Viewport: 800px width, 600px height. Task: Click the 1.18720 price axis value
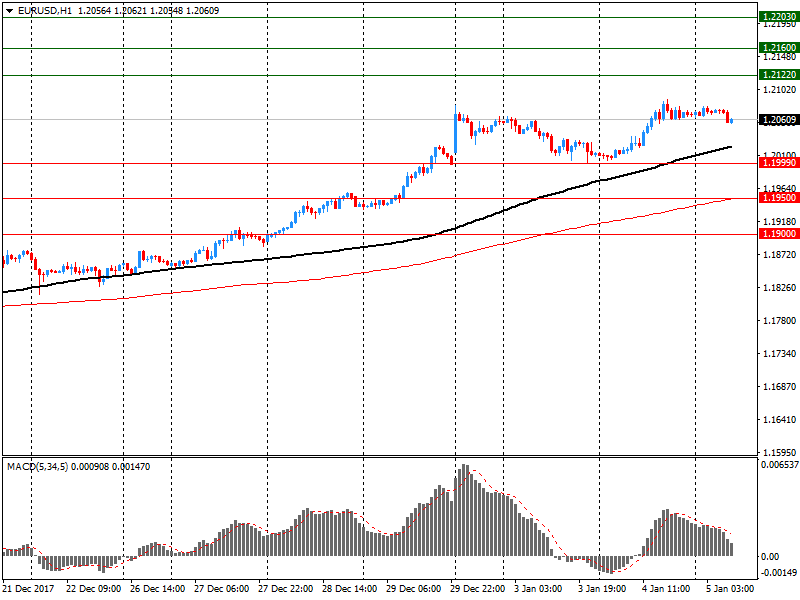779,255
